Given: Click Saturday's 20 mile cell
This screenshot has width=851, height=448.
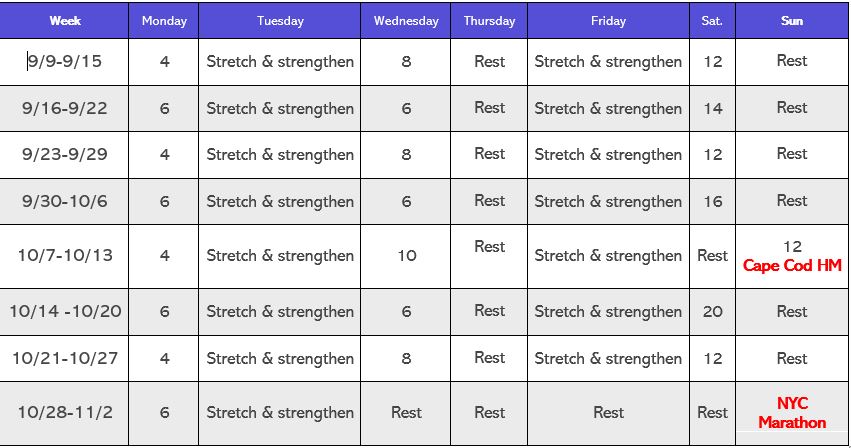Looking at the screenshot, I should [712, 311].
